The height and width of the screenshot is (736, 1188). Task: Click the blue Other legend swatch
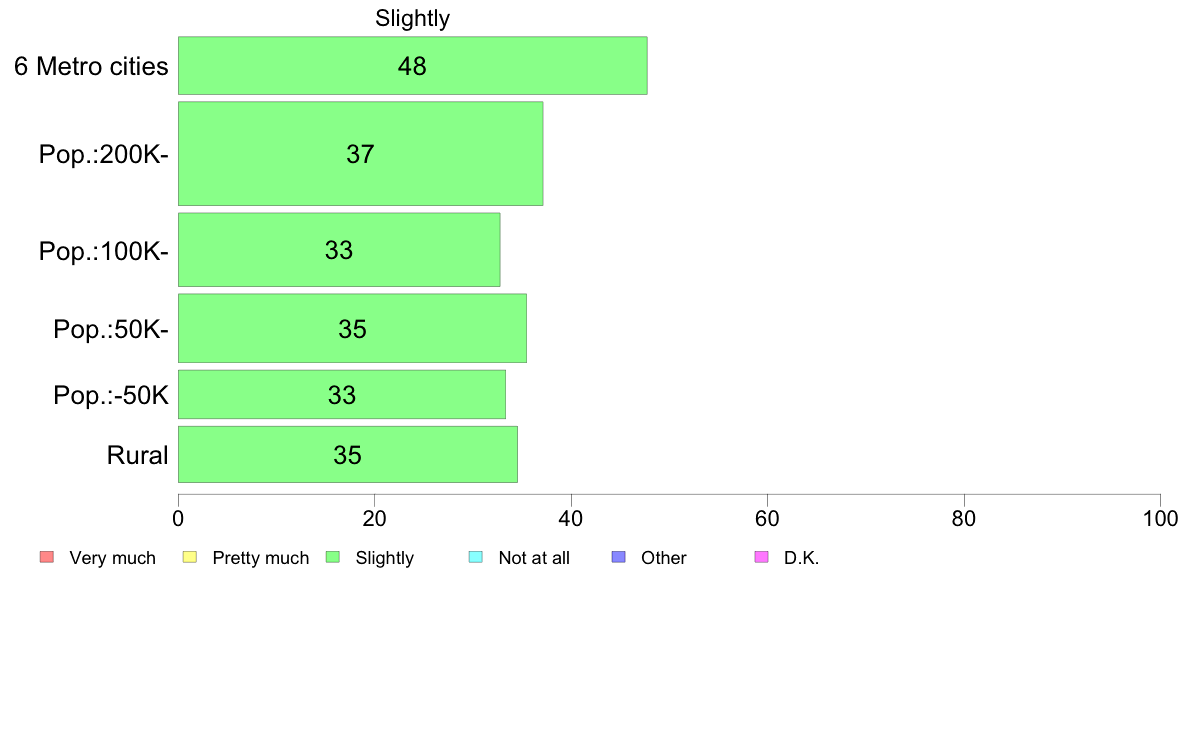[618, 557]
